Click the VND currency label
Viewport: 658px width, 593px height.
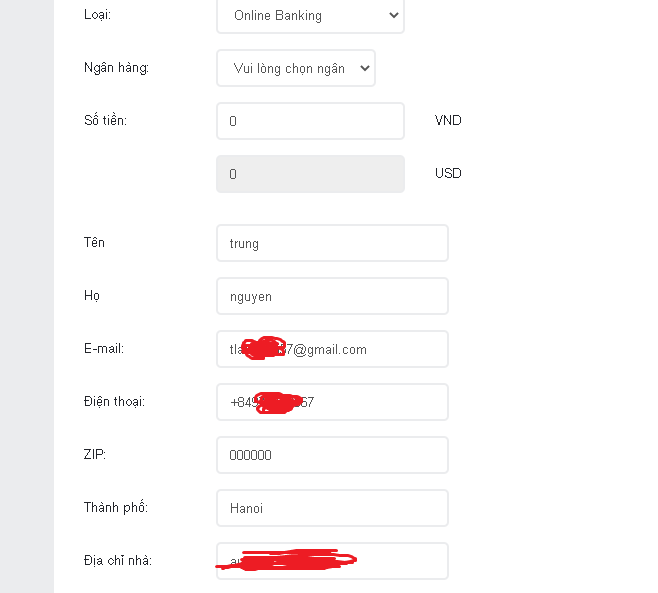point(448,120)
